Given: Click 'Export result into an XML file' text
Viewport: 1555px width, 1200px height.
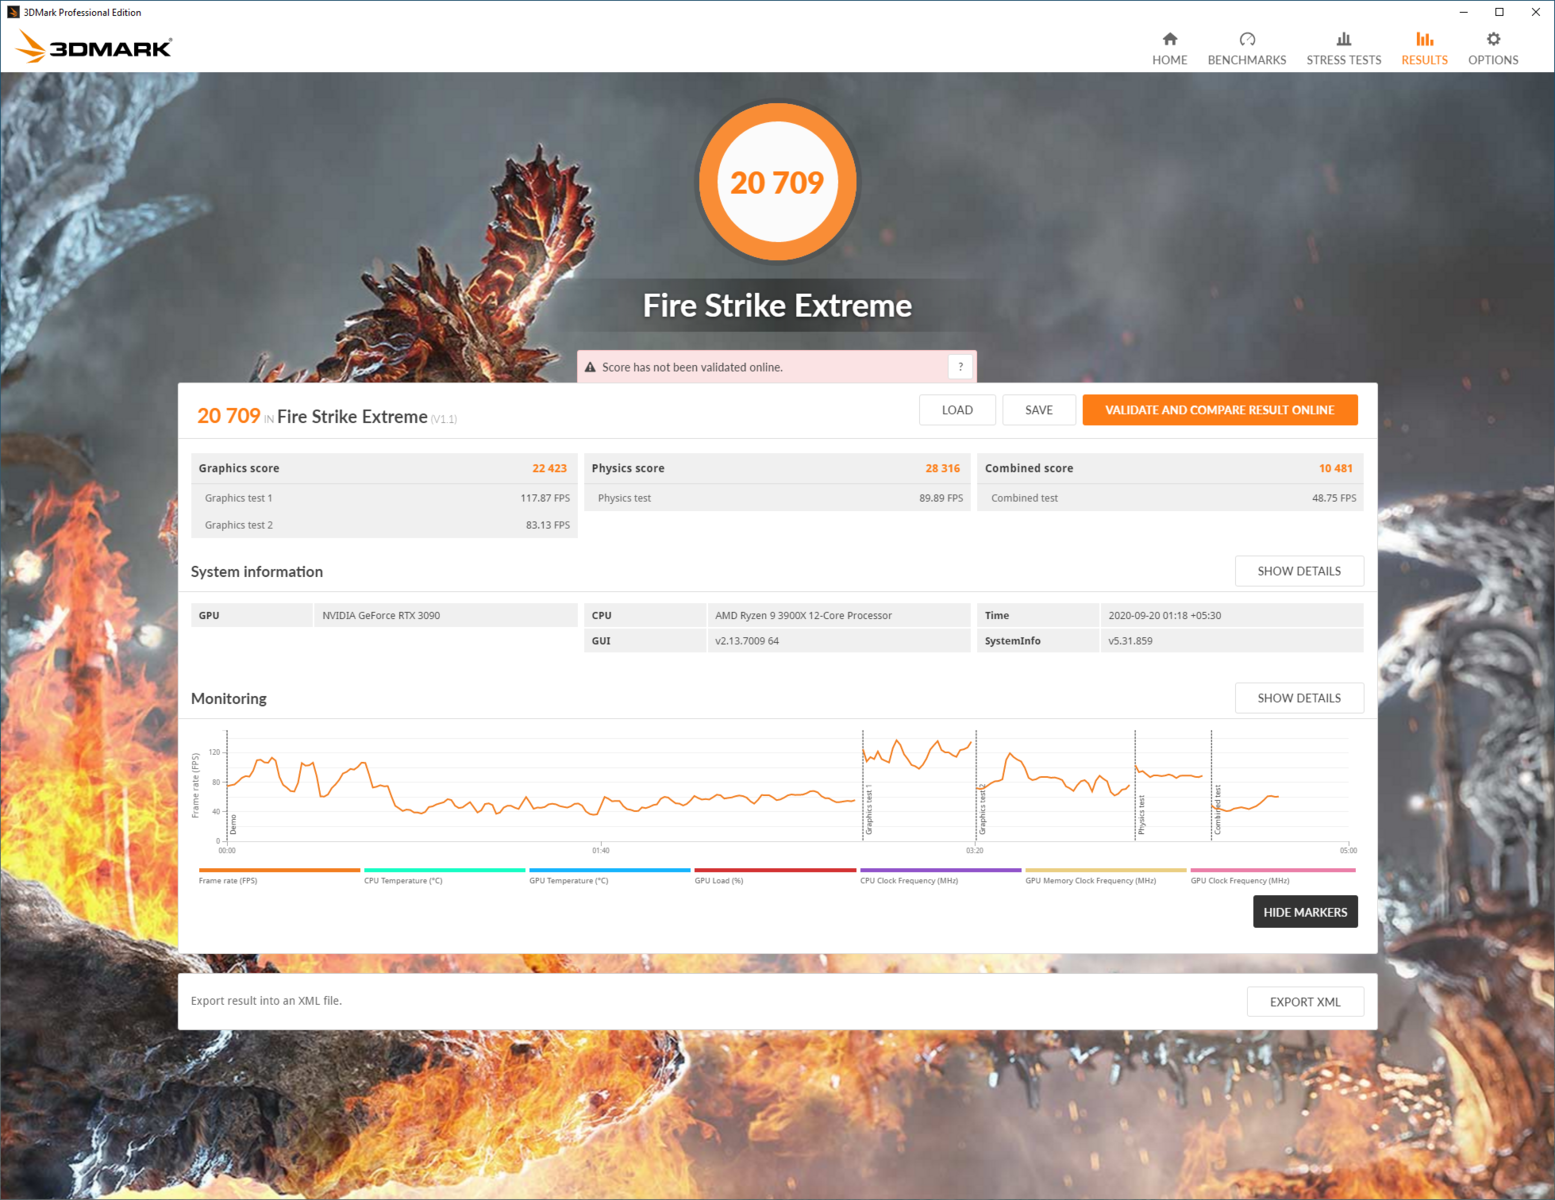Looking at the screenshot, I should (x=266, y=1001).
